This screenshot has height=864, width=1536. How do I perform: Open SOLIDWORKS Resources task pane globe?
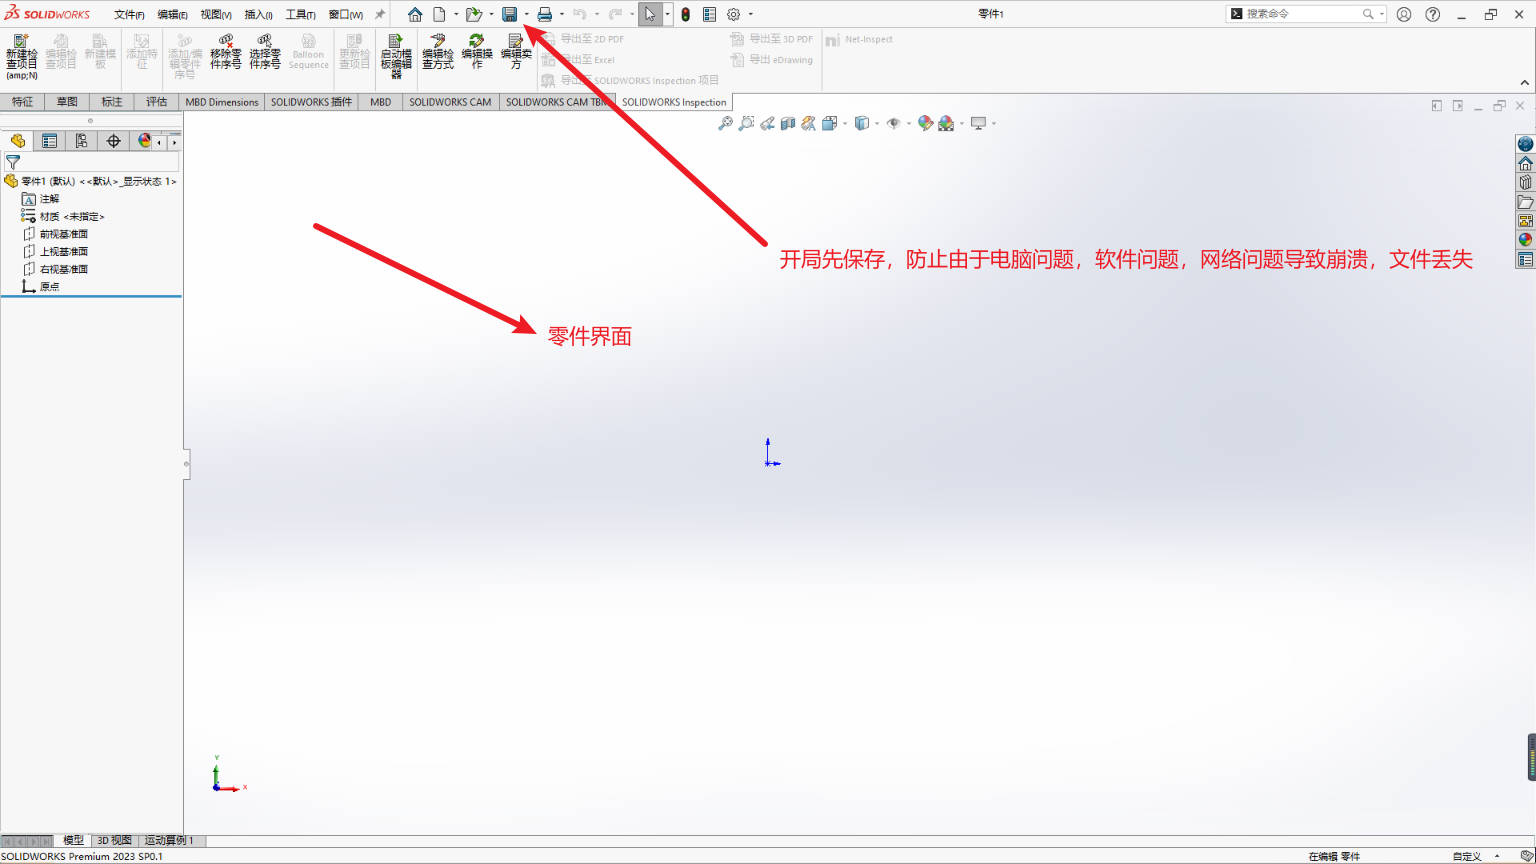point(1525,144)
